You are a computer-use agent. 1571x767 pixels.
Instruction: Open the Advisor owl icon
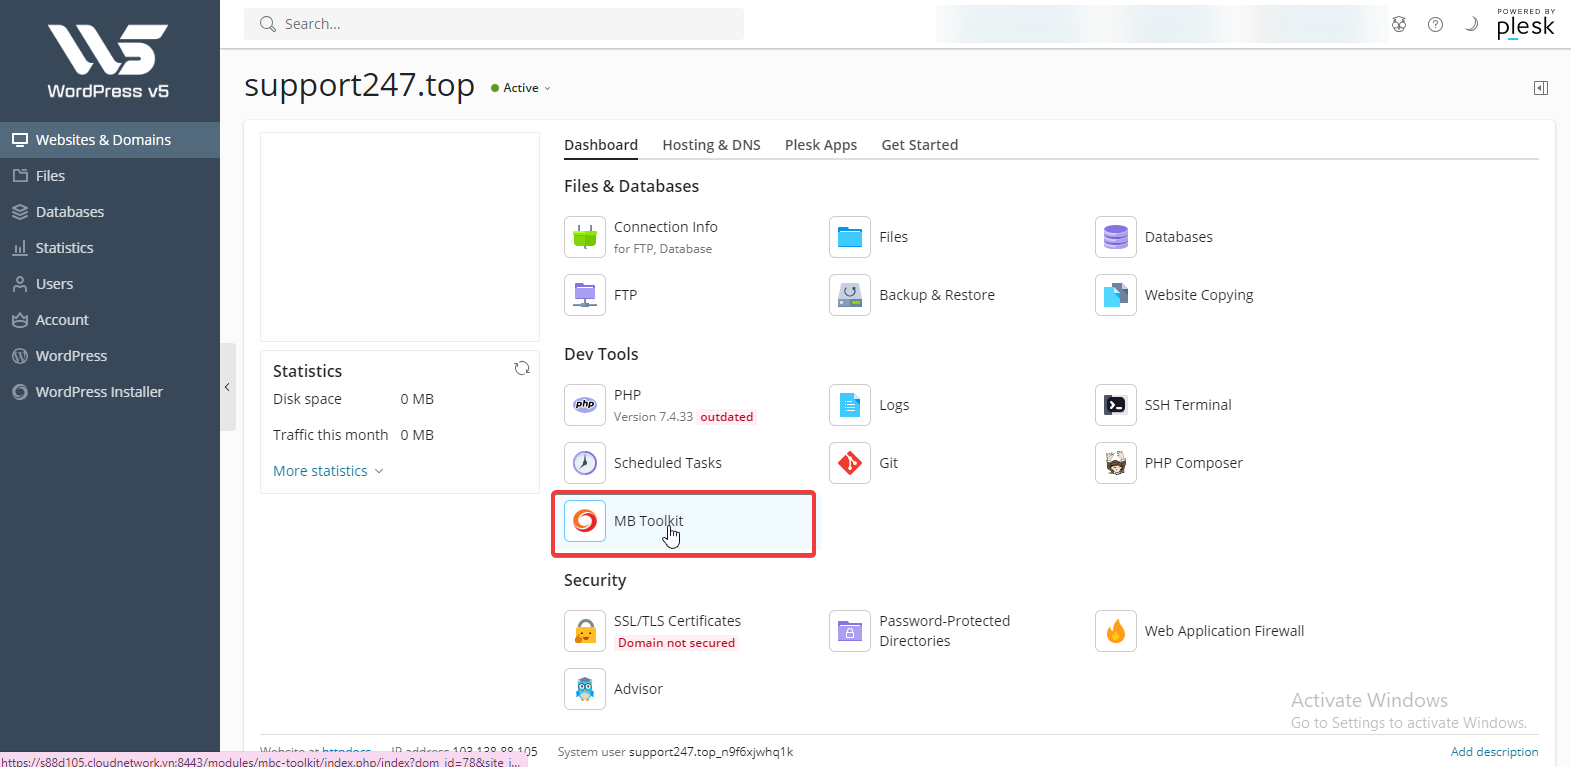(x=585, y=689)
